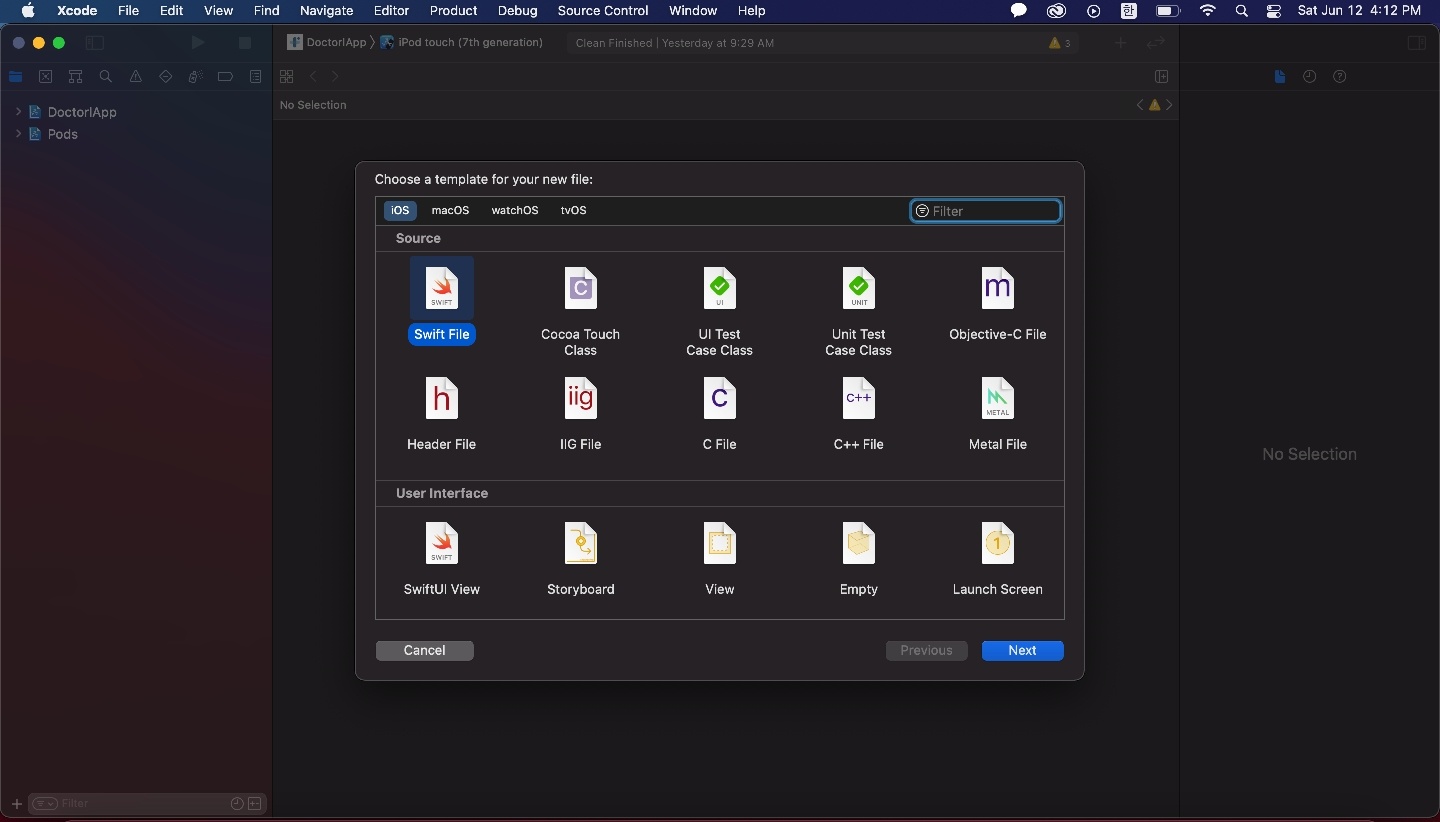The width and height of the screenshot is (1440, 822).
Task: Add a file with the navigator plus button
Action: (x=16, y=803)
